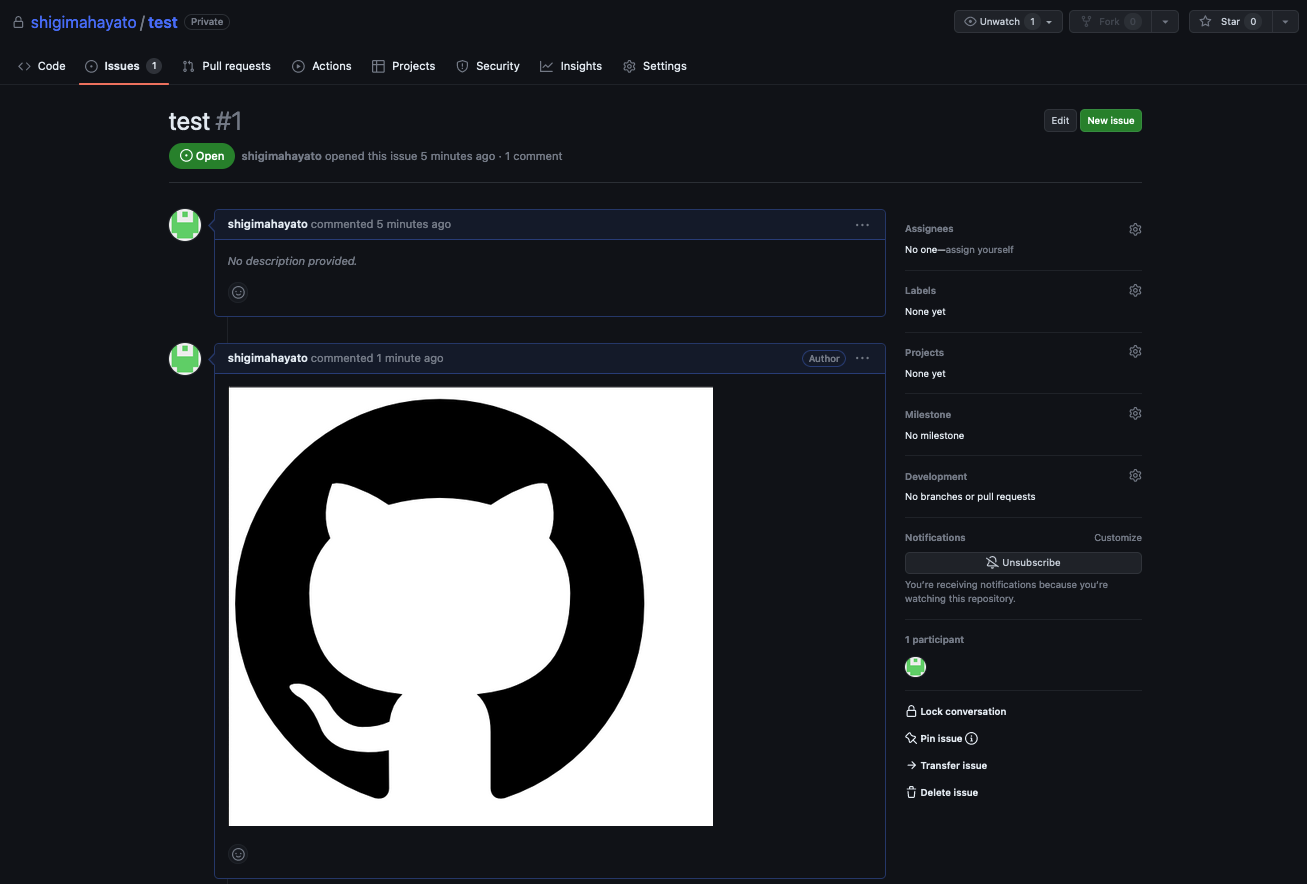Open the Milestone gear icon
Viewport: 1307px width, 884px height.
1135,413
